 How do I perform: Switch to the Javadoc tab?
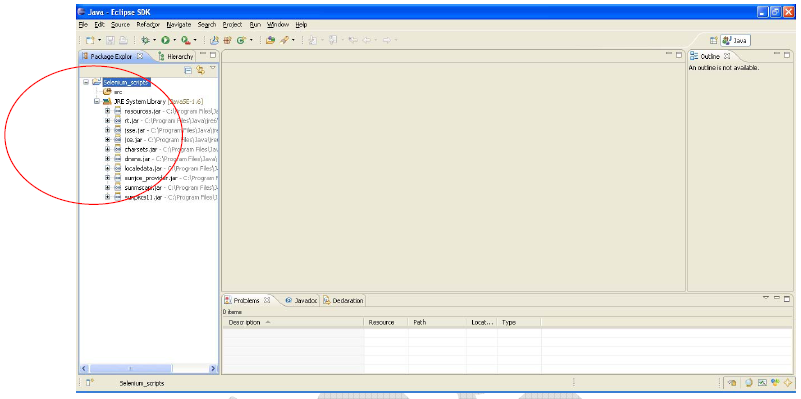tap(301, 301)
